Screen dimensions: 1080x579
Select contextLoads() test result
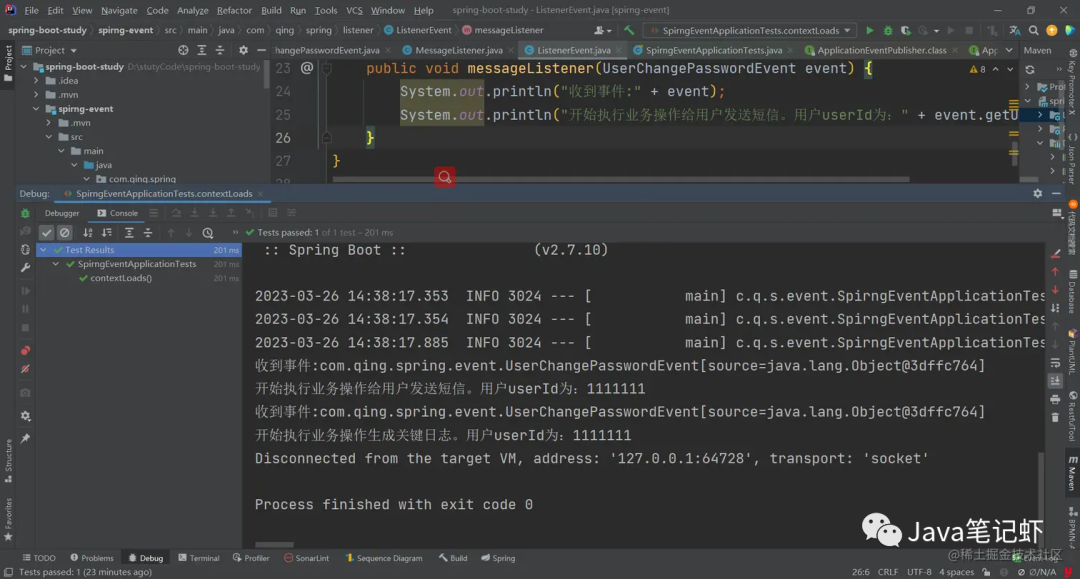pos(121,278)
